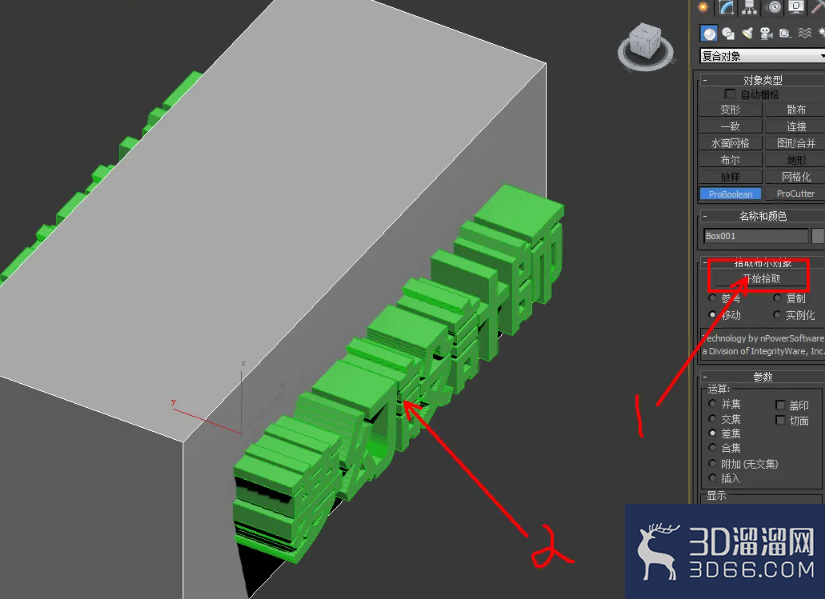The width and height of the screenshot is (825, 599).
Task: Open the Display command panel tab
Action: 796,7
